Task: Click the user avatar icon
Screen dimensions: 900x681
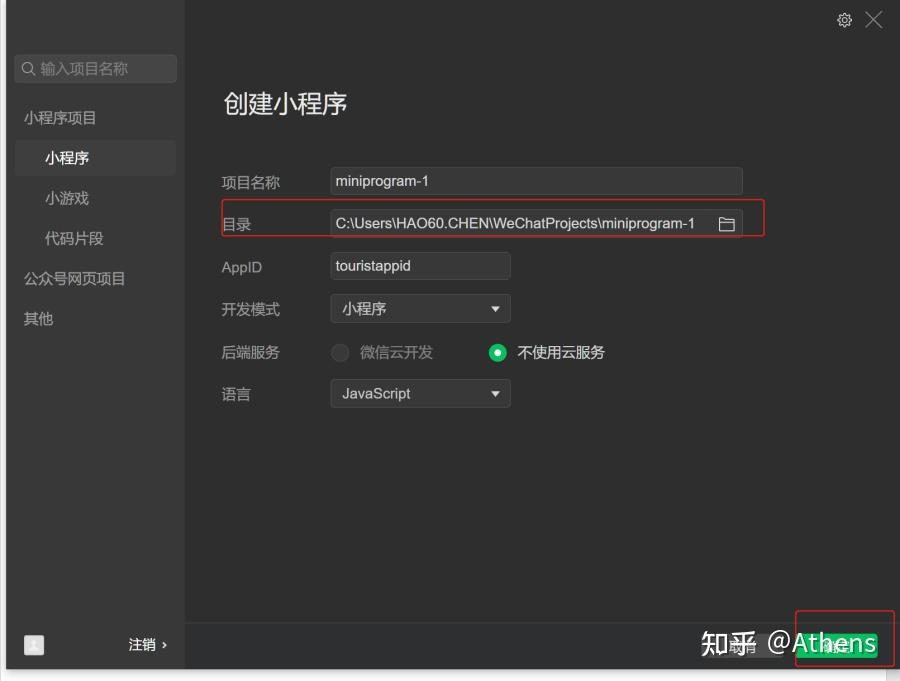Action: tap(34, 644)
